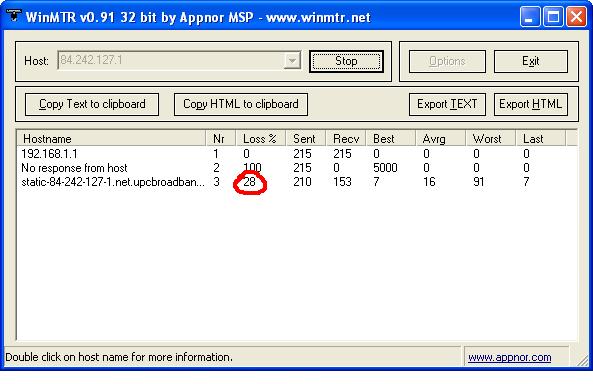593x384 pixels.
Task: Export results as TEXT
Action: coord(447,104)
